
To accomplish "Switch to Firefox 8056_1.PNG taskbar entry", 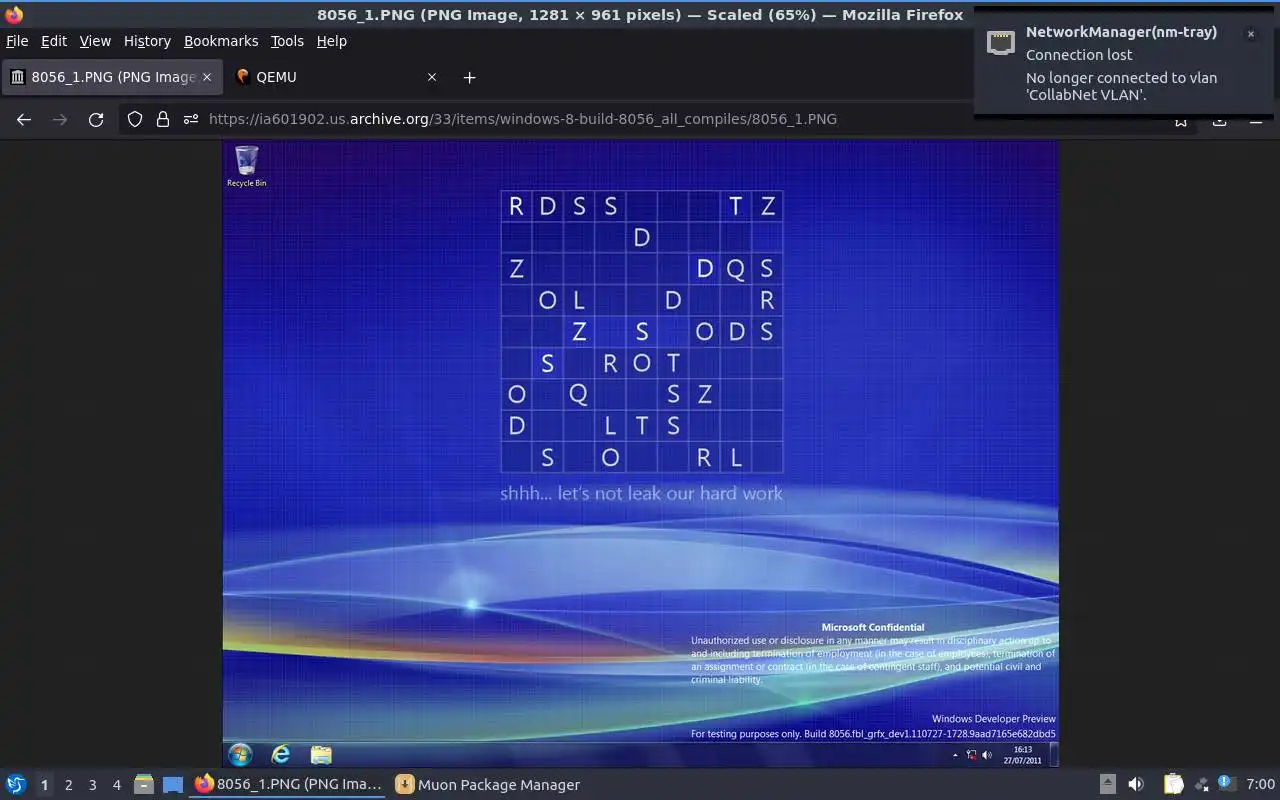I will click(x=289, y=785).
